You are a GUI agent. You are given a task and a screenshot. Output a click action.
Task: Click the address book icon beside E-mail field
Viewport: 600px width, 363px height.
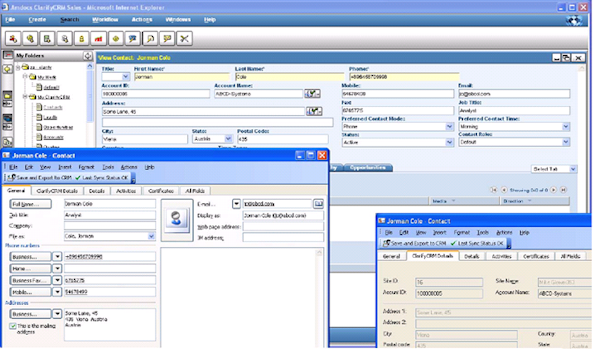pyautogui.click(x=318, y=204)
